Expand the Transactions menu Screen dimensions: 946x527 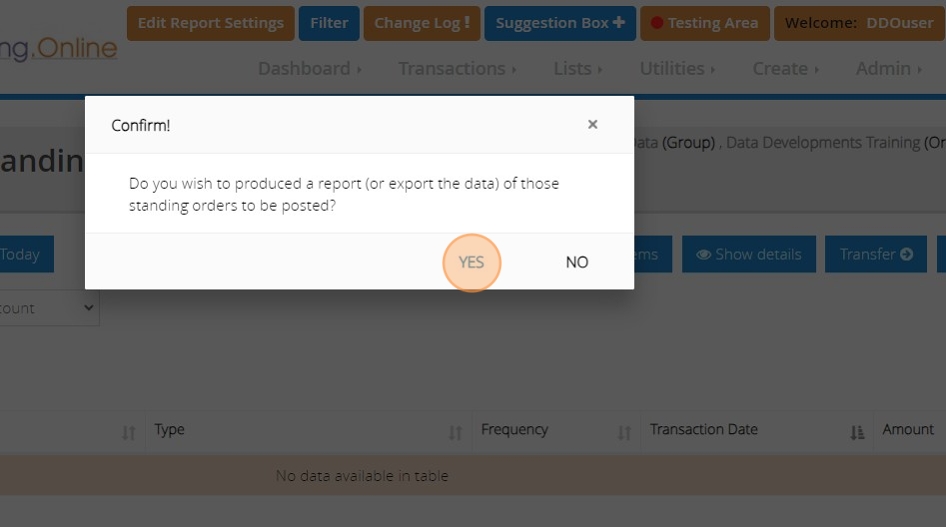(x=457, y=68)
